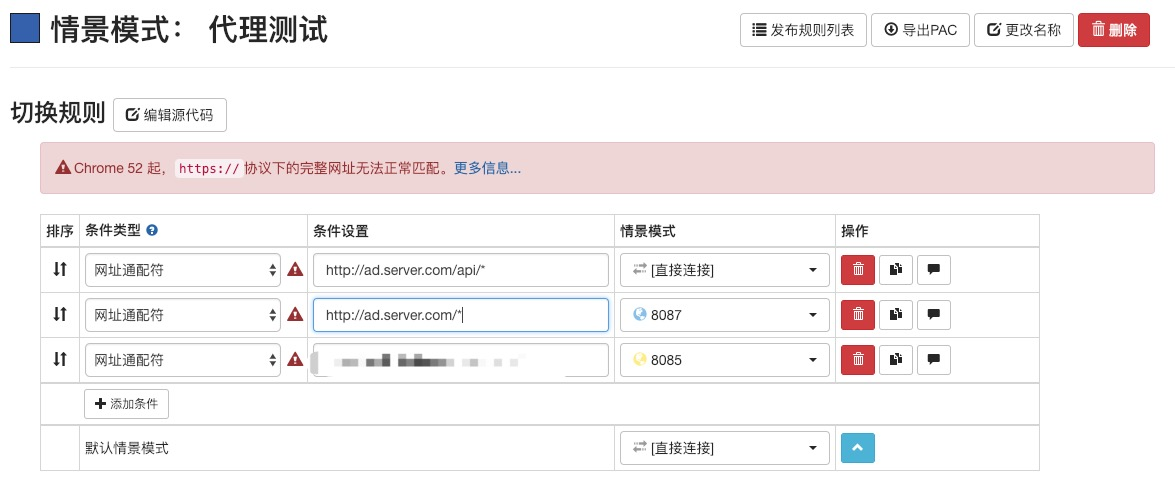Viewport: 1175px width, 490px height.
Task: Add a note to the 8087 rule
Action: pyautogui.click(x=934, y=315)
